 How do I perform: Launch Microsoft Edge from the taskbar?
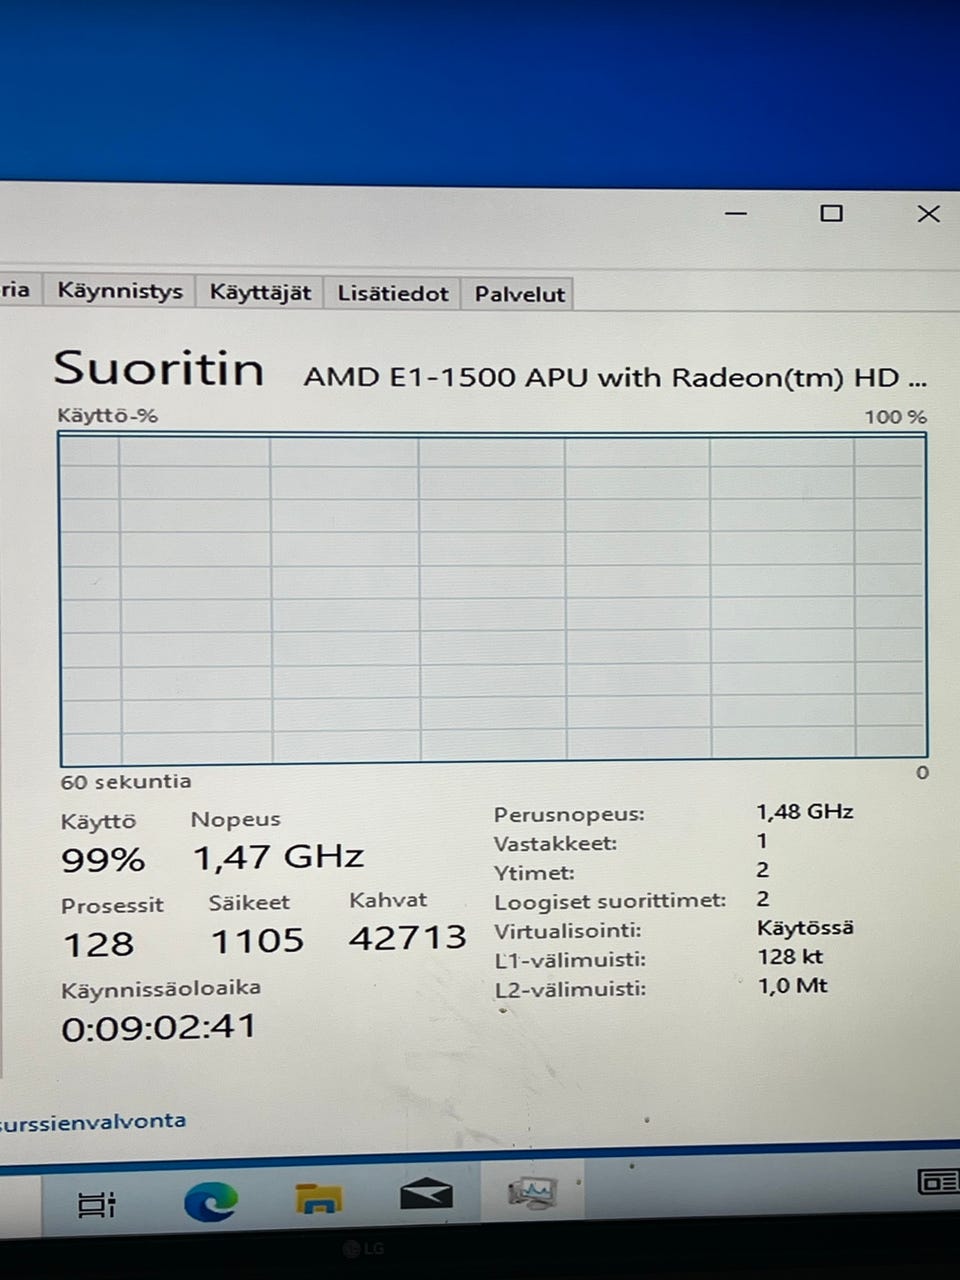(x=211, y=1201)
